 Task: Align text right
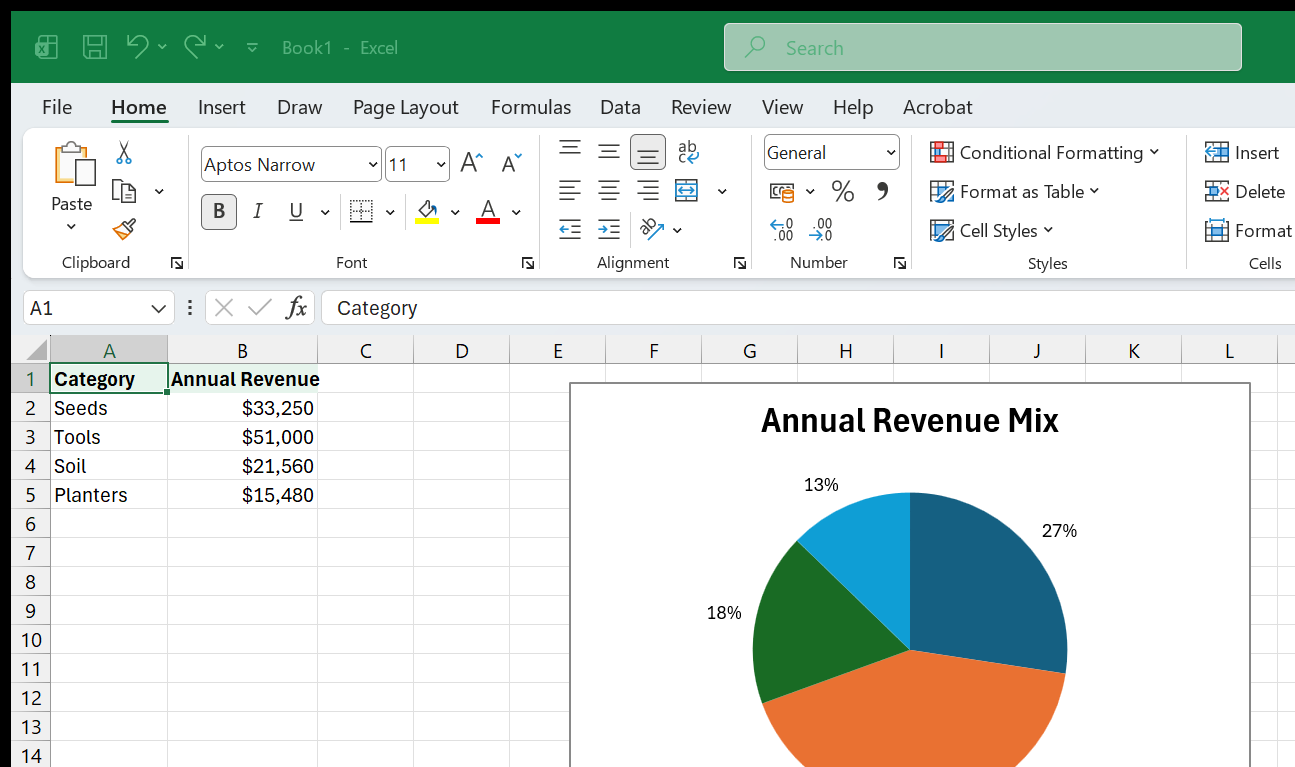(x=648, y=190)
